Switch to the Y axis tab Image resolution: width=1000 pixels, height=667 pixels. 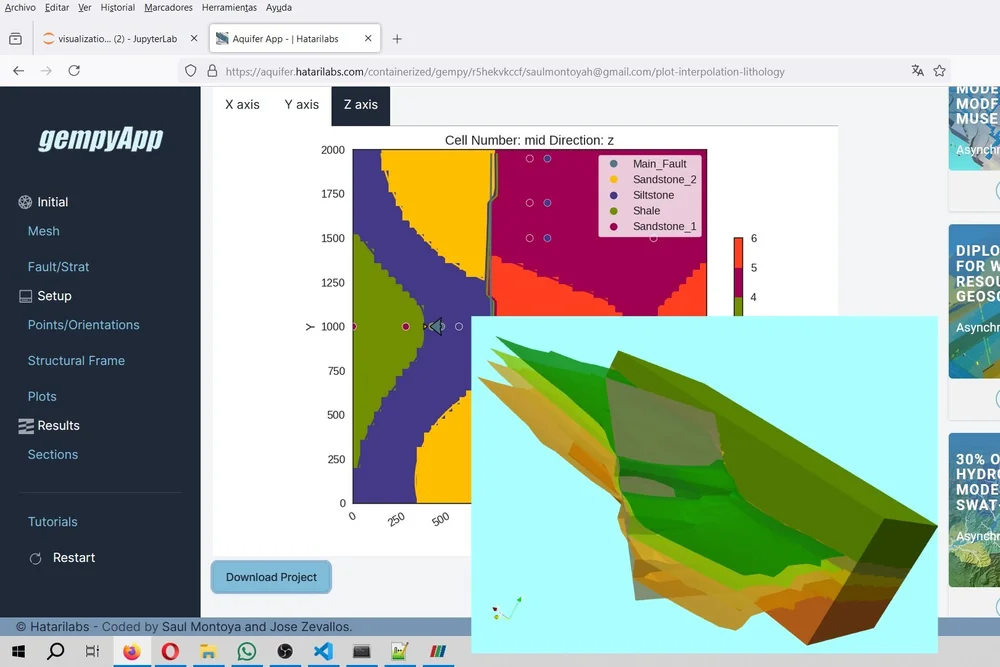pos(301,104)
